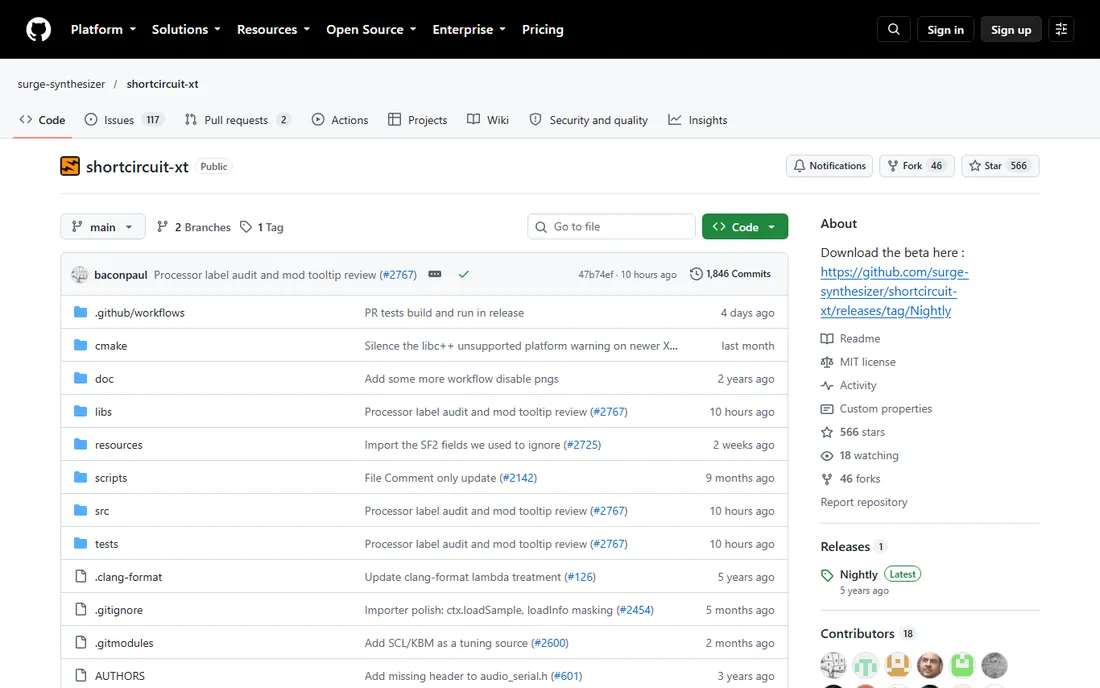Click the folder icon for resources
The height and width of the screenshot is (688, 1100).
81,445
